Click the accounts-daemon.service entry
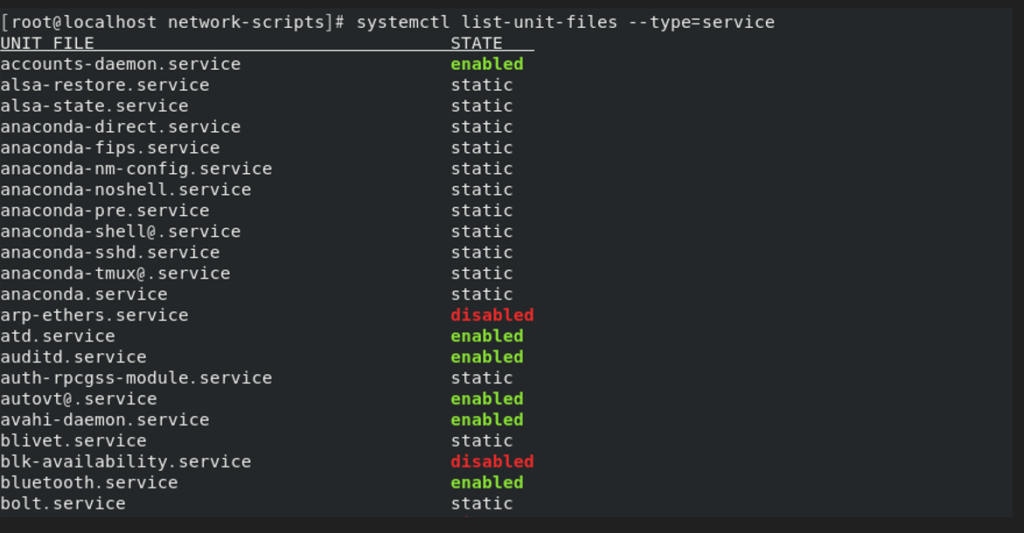Screen dimensions: 1024x533 tap(120, 64)
